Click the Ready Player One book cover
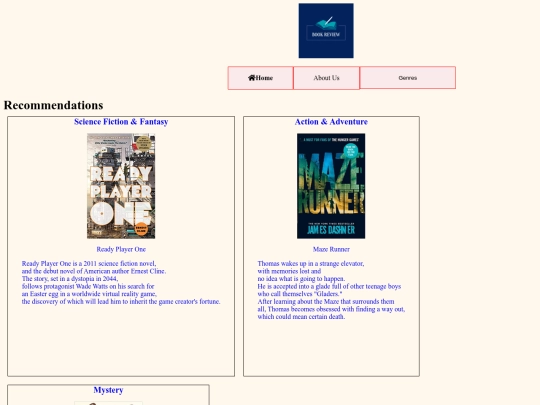 click(121, 186)
